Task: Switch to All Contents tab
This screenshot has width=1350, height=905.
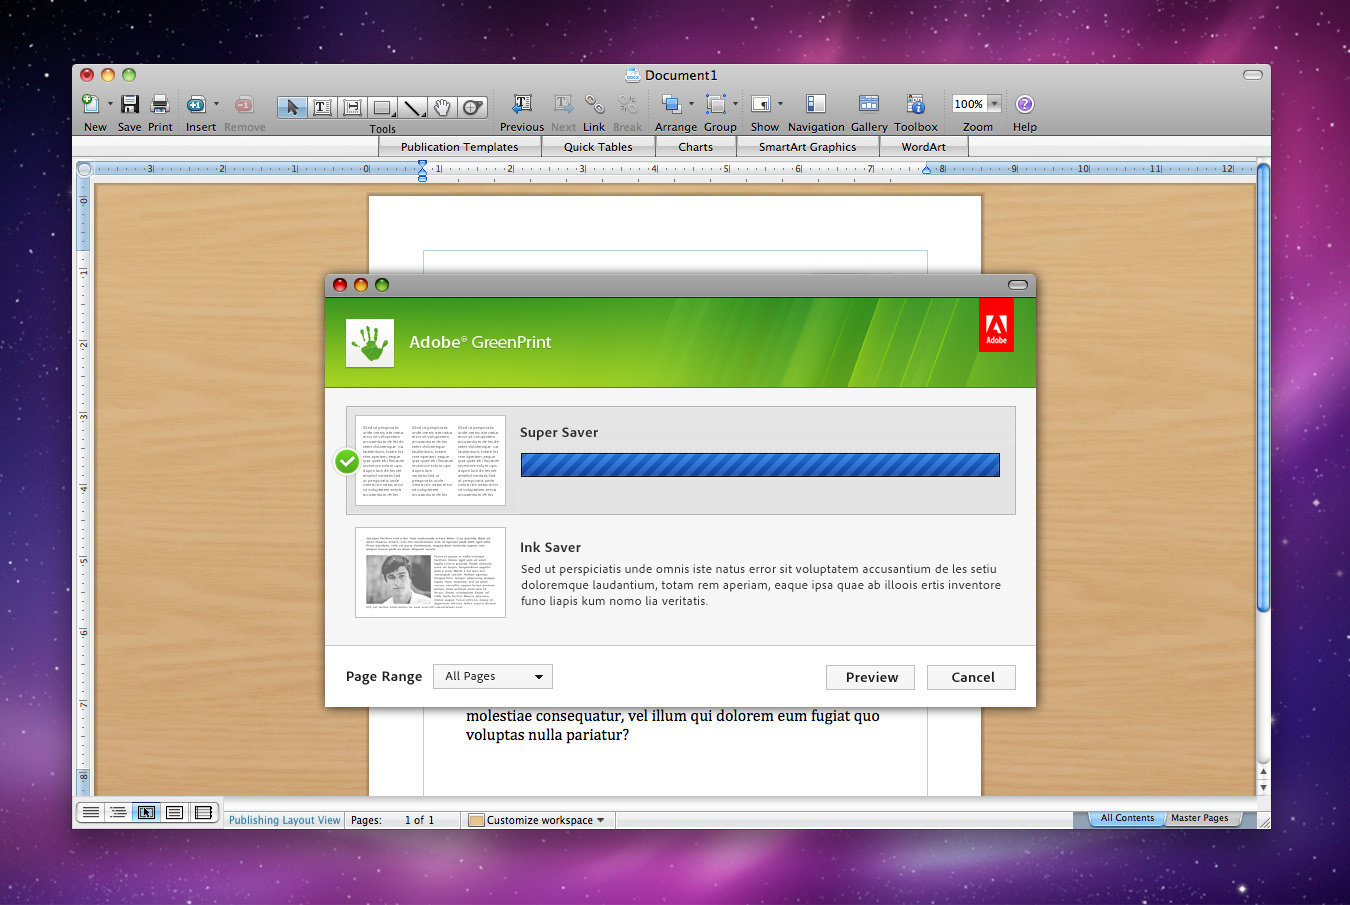Action: click(x=1127, y=818)
